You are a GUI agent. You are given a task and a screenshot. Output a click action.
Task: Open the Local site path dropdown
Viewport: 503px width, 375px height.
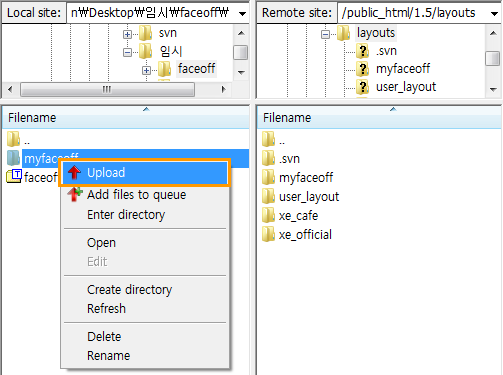[242, 13]
